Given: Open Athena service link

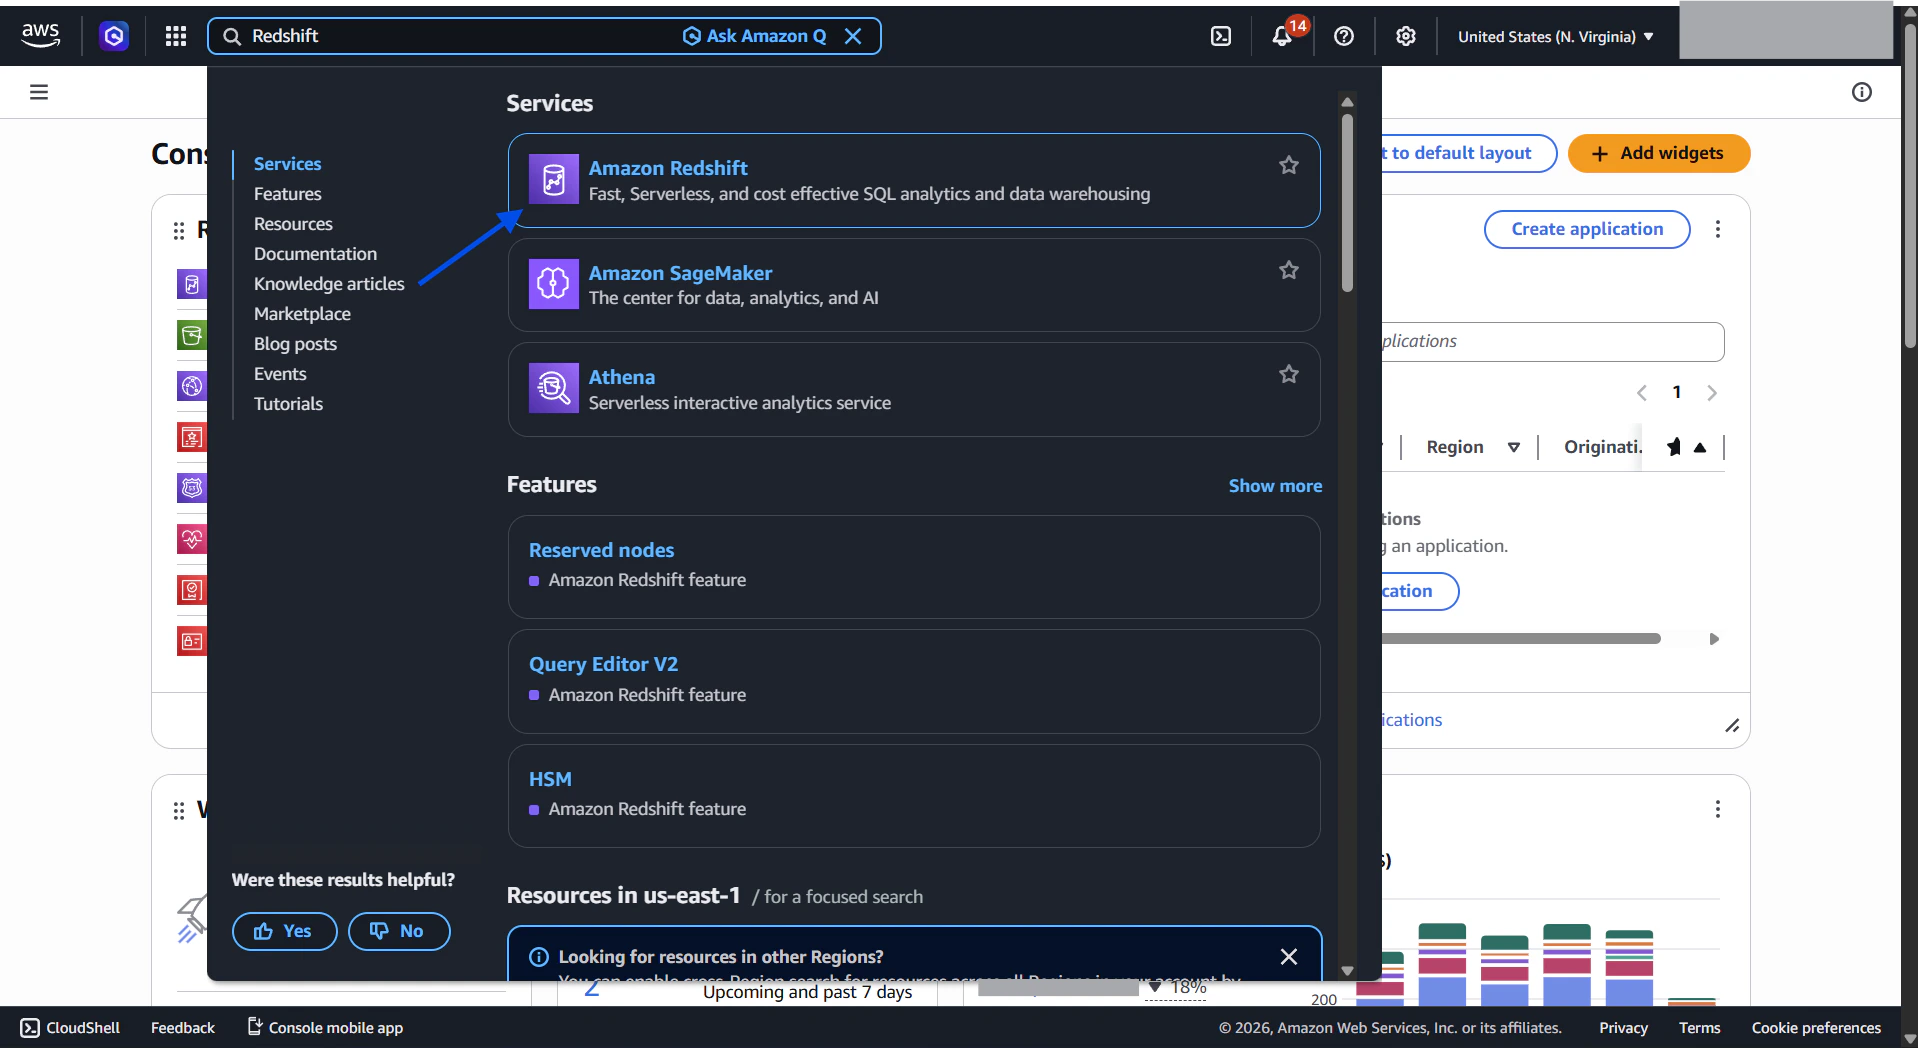Looking at the screenshot, I should coord(622,377).
